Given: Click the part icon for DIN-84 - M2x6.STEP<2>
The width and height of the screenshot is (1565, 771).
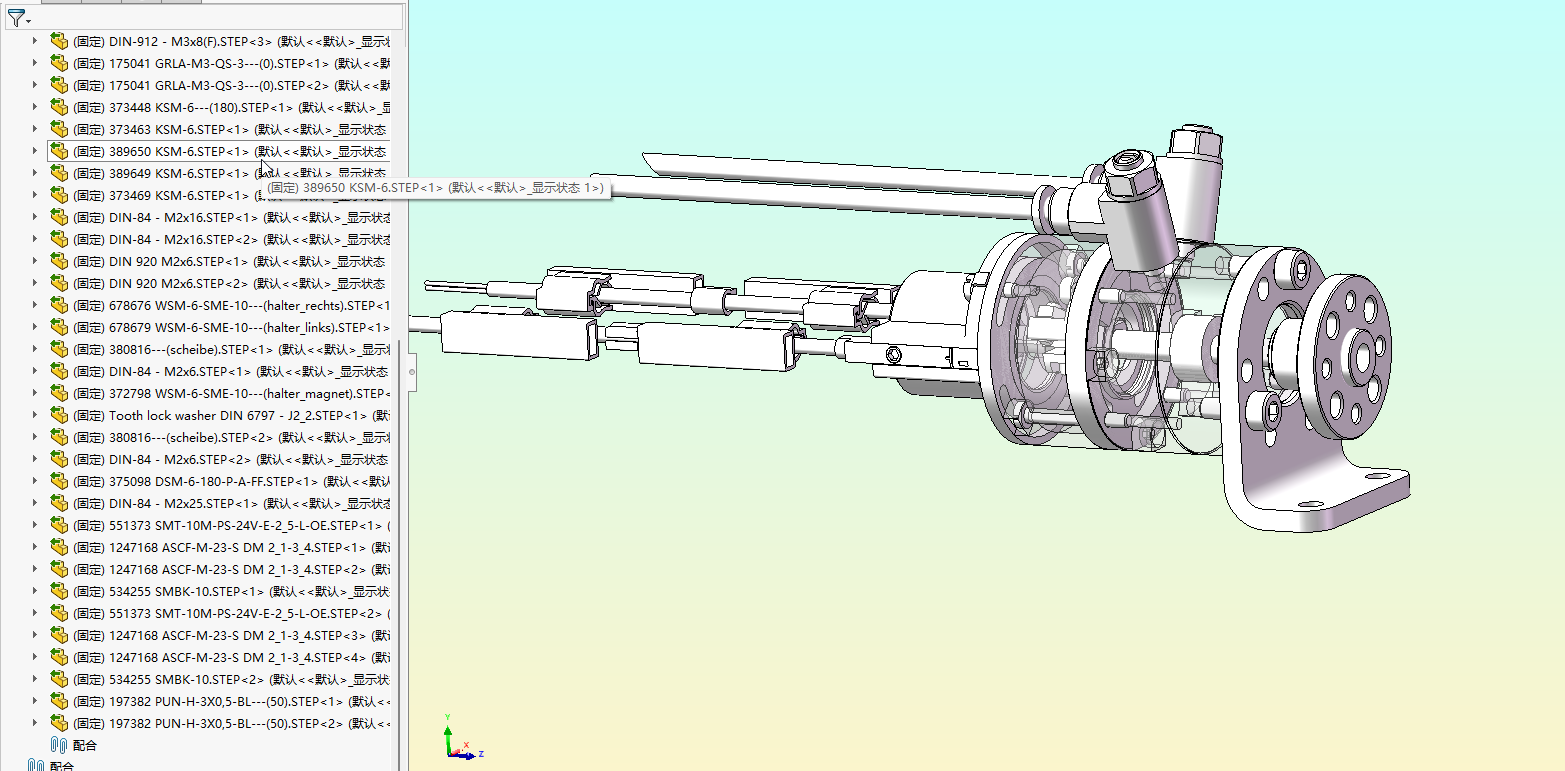Looking at the screenshot, I should [59, 459].
